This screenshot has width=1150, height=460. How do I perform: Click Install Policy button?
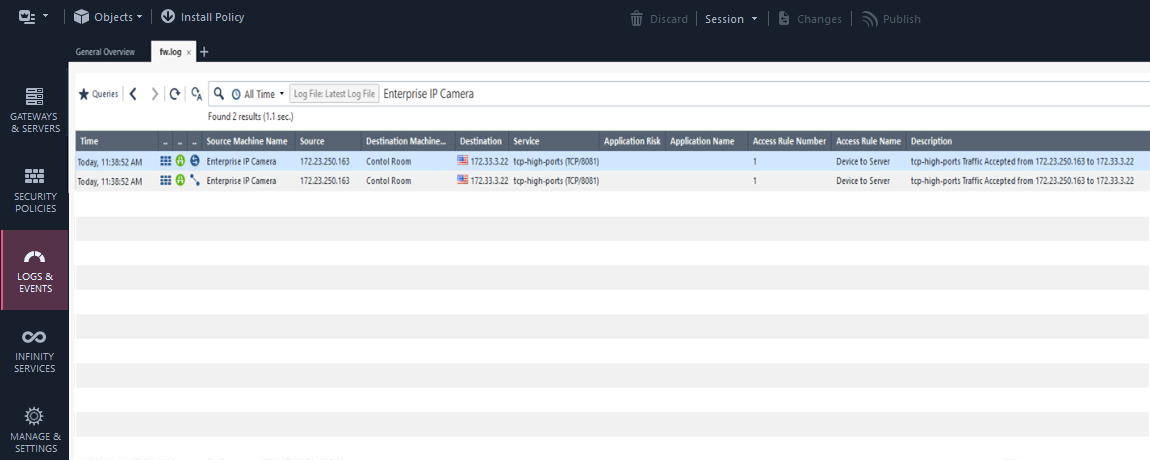pos(202,17)
